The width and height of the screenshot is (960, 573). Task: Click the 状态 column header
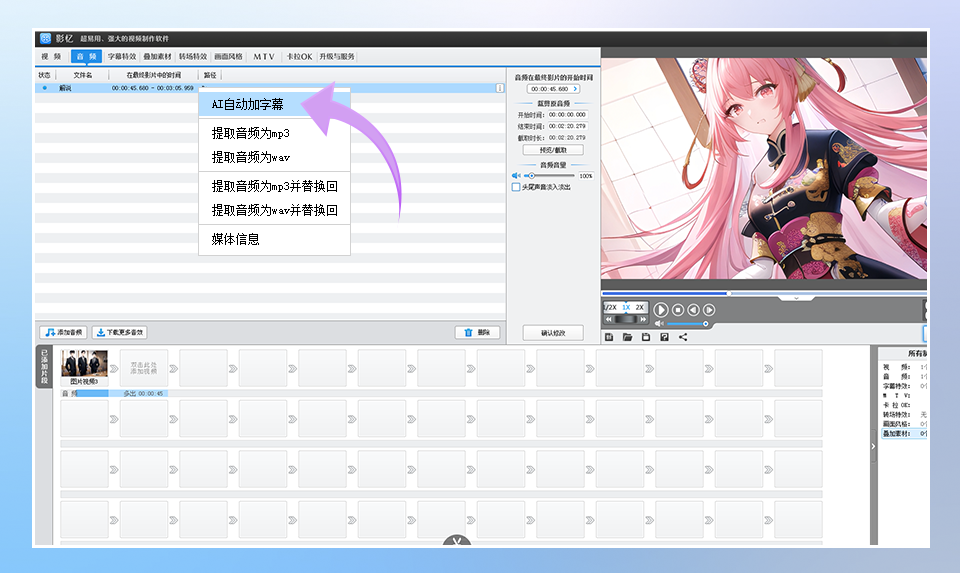[45, 75]
